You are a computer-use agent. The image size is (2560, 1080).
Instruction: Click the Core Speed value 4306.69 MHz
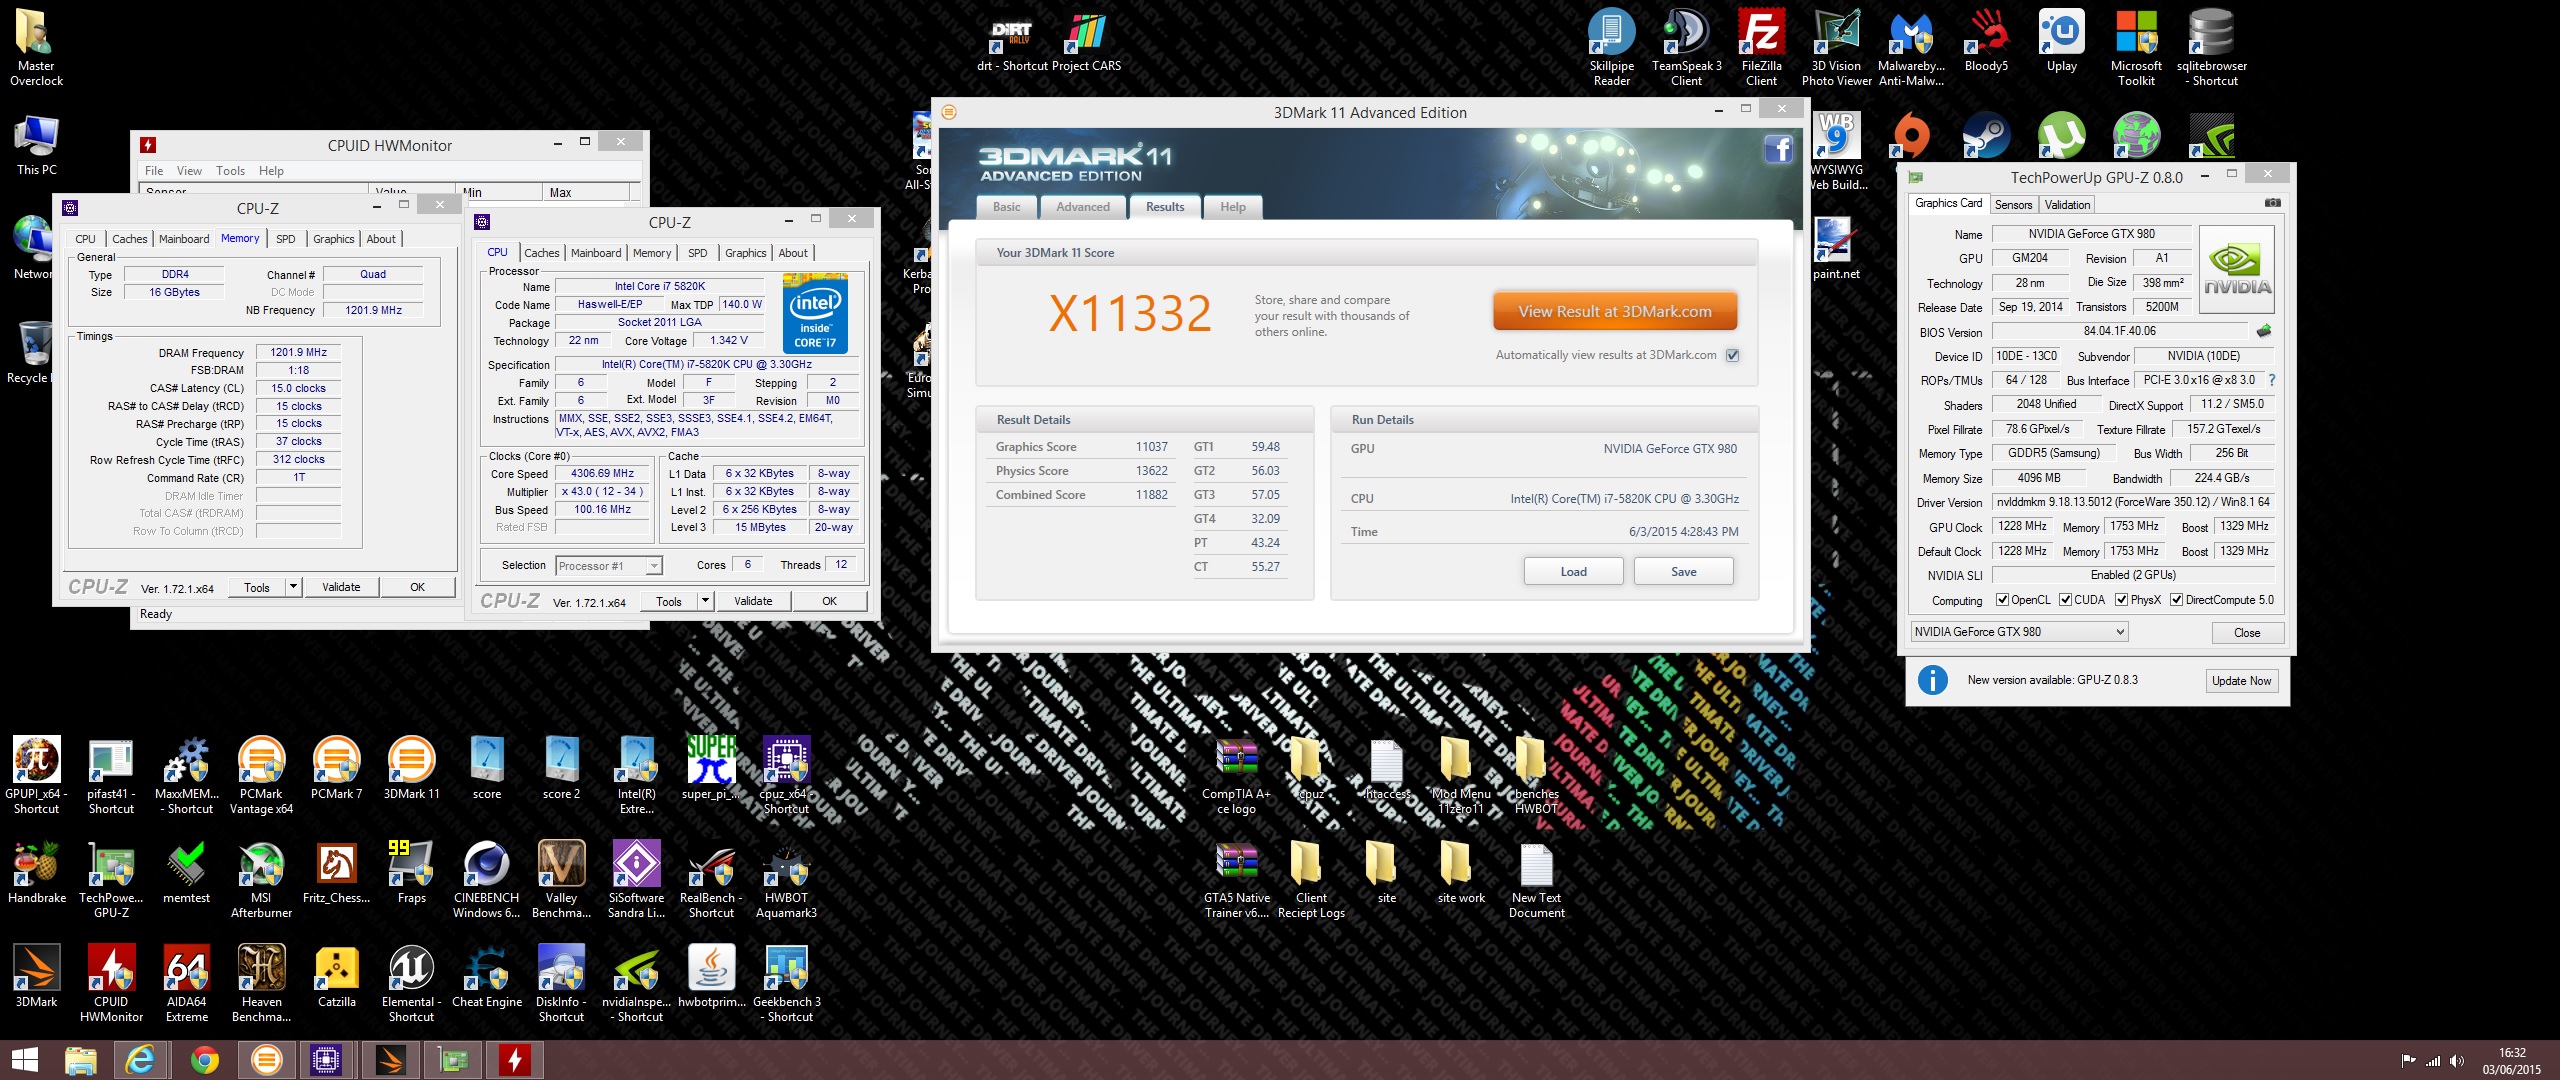click(x=602, y=474)
